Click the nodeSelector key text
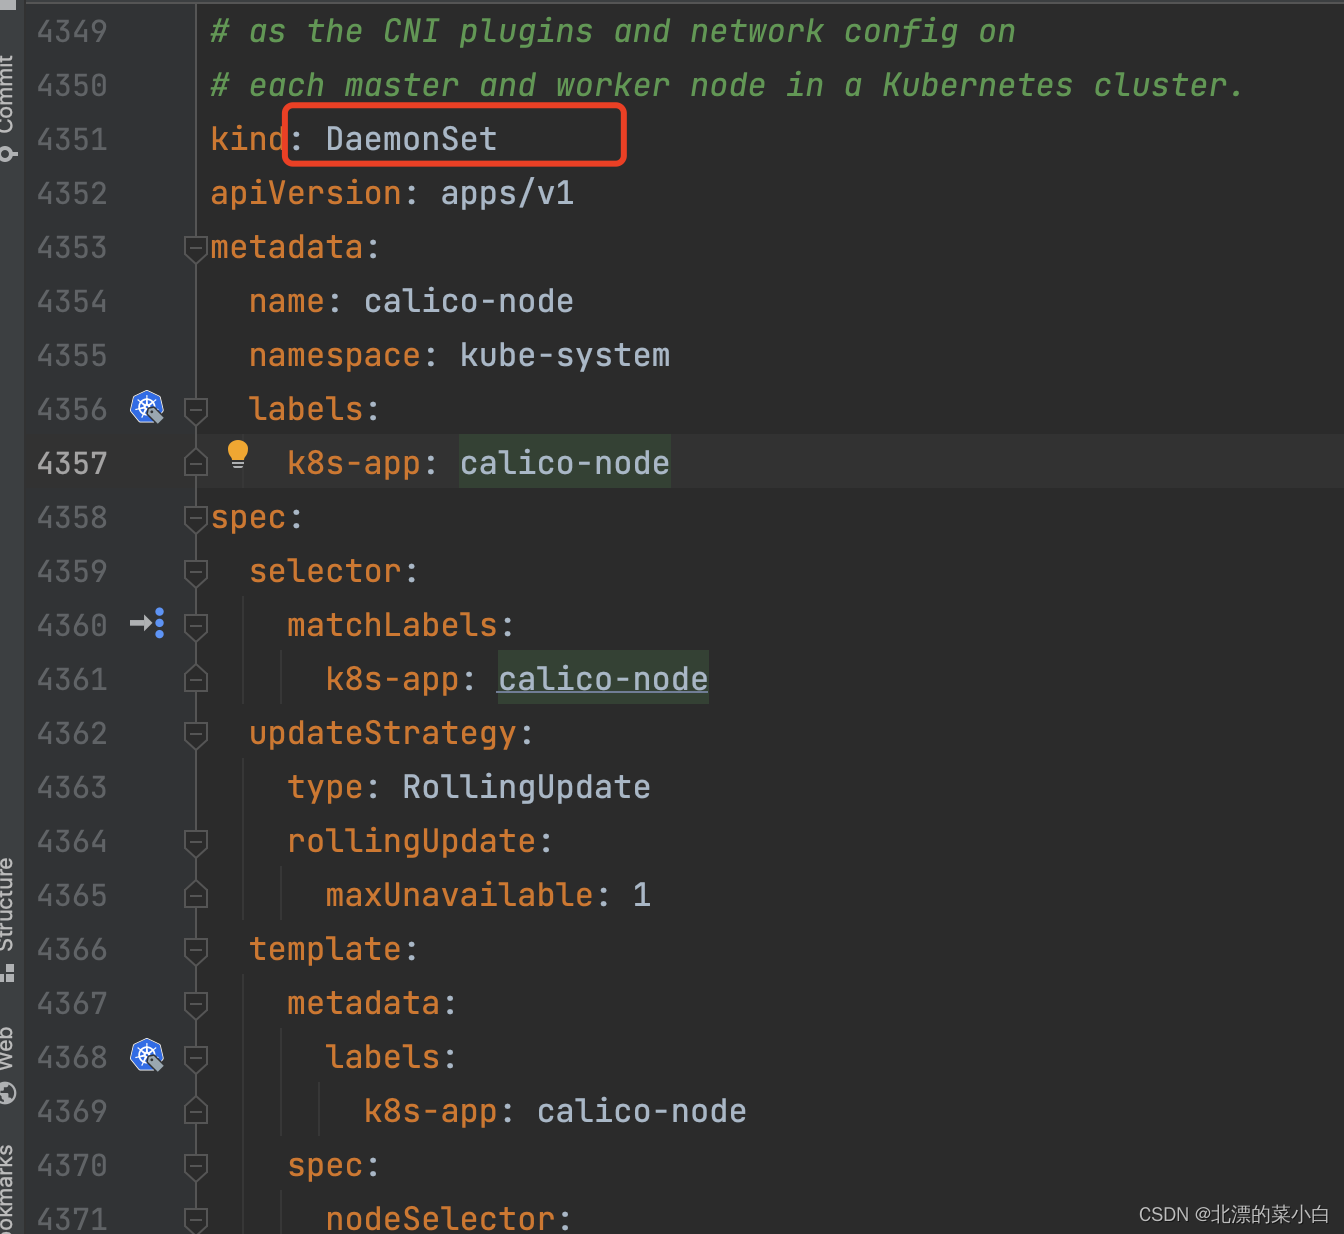Viewport: 1344px width, 1234px height. coord(440,1219)
